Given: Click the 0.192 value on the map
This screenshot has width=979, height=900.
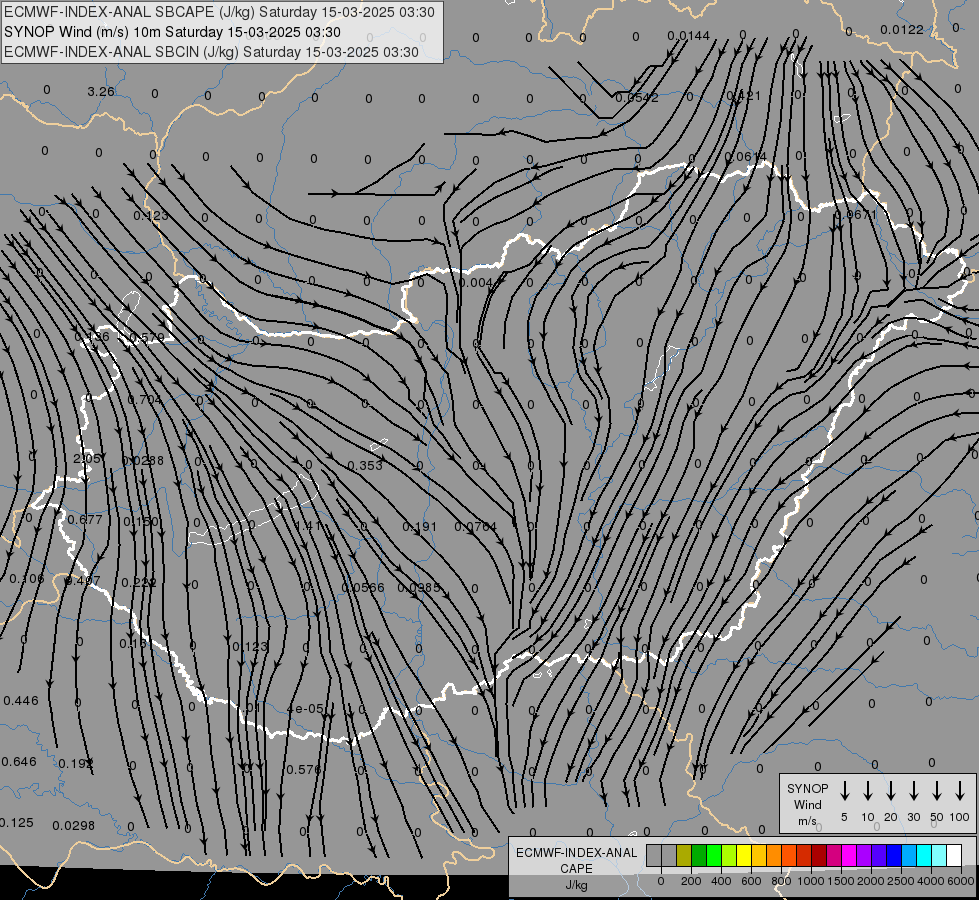Looking at the screenshot, I should click(x=76, y=763).
